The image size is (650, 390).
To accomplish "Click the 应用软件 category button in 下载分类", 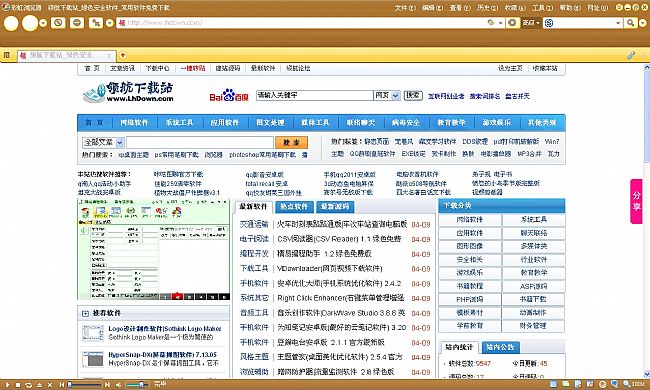I will click(x=470, y=233).
